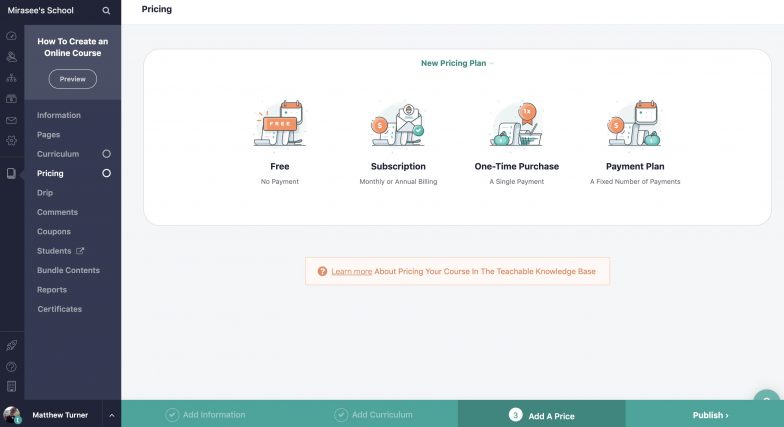The height and width of the screenshot is (427, 784).
Task: Open the Users icon in left rail
Action: pyautogui.click(x=12, y=57)
